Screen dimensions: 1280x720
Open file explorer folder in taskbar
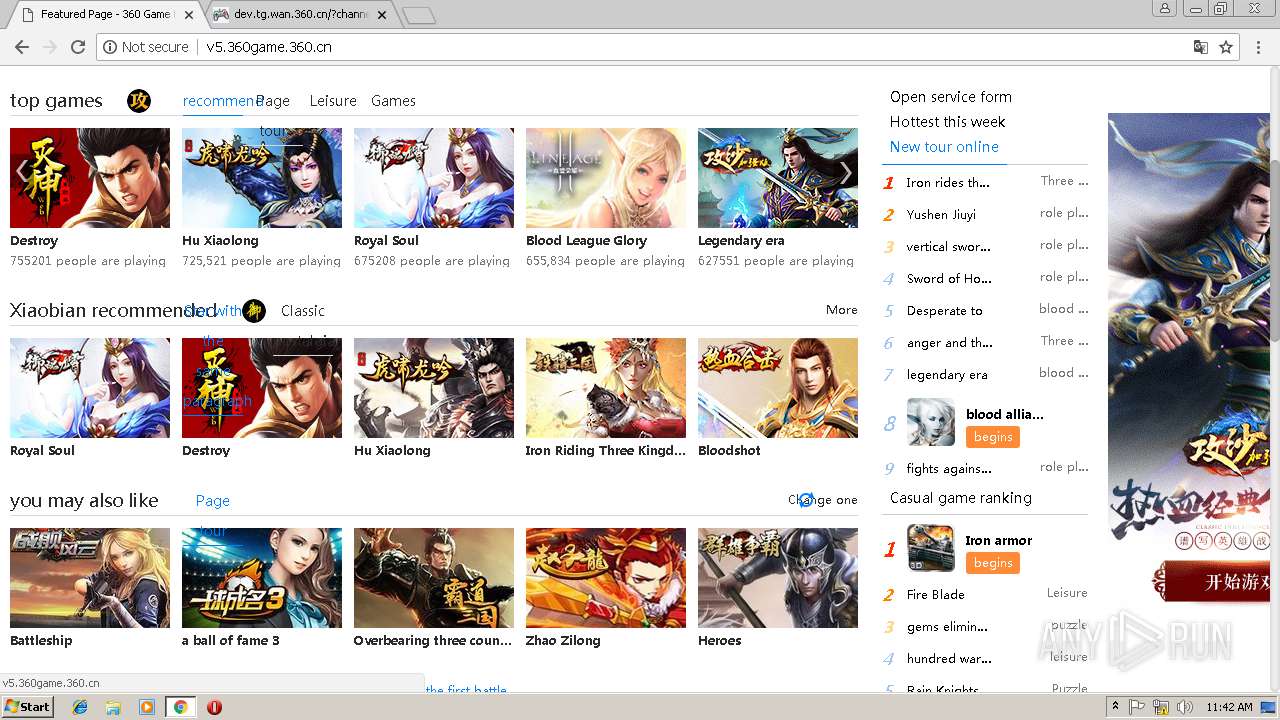coord(113,707)
